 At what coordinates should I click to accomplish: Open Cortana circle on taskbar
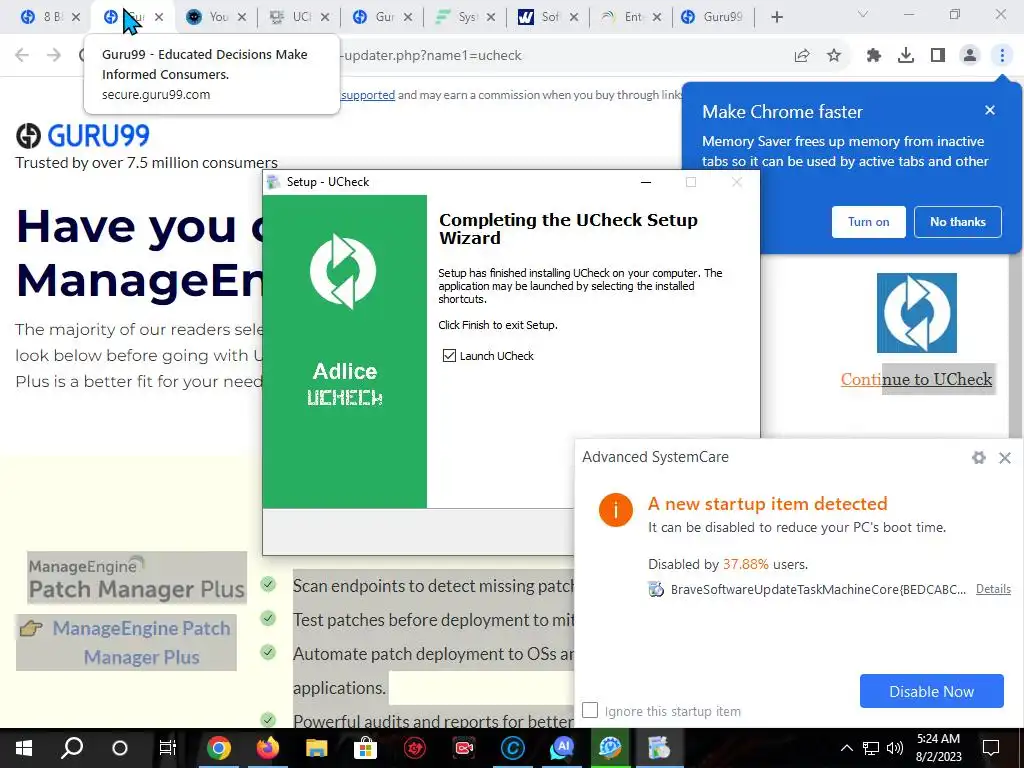point(120,748)
